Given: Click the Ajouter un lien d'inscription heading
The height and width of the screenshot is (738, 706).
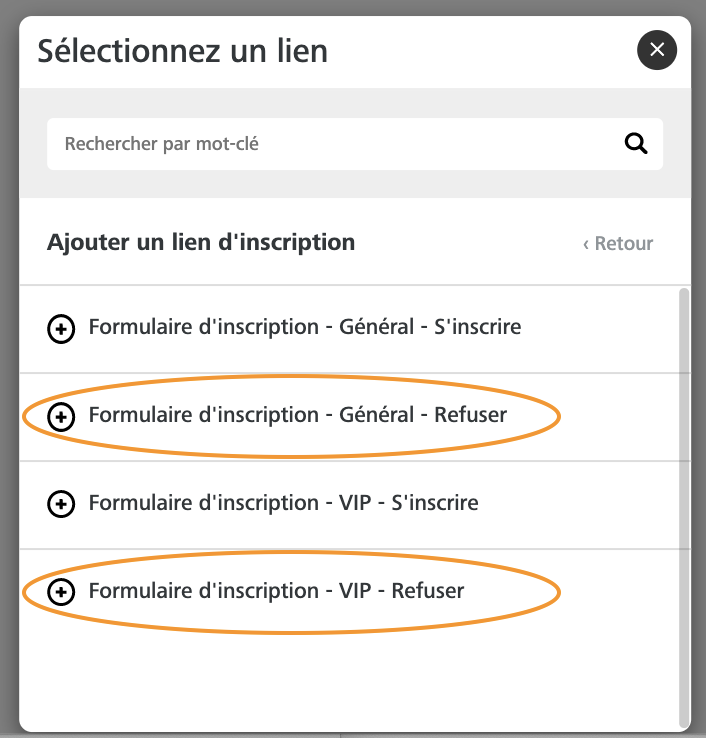Looking at the screenshot, I should click(x=201, y=242).
